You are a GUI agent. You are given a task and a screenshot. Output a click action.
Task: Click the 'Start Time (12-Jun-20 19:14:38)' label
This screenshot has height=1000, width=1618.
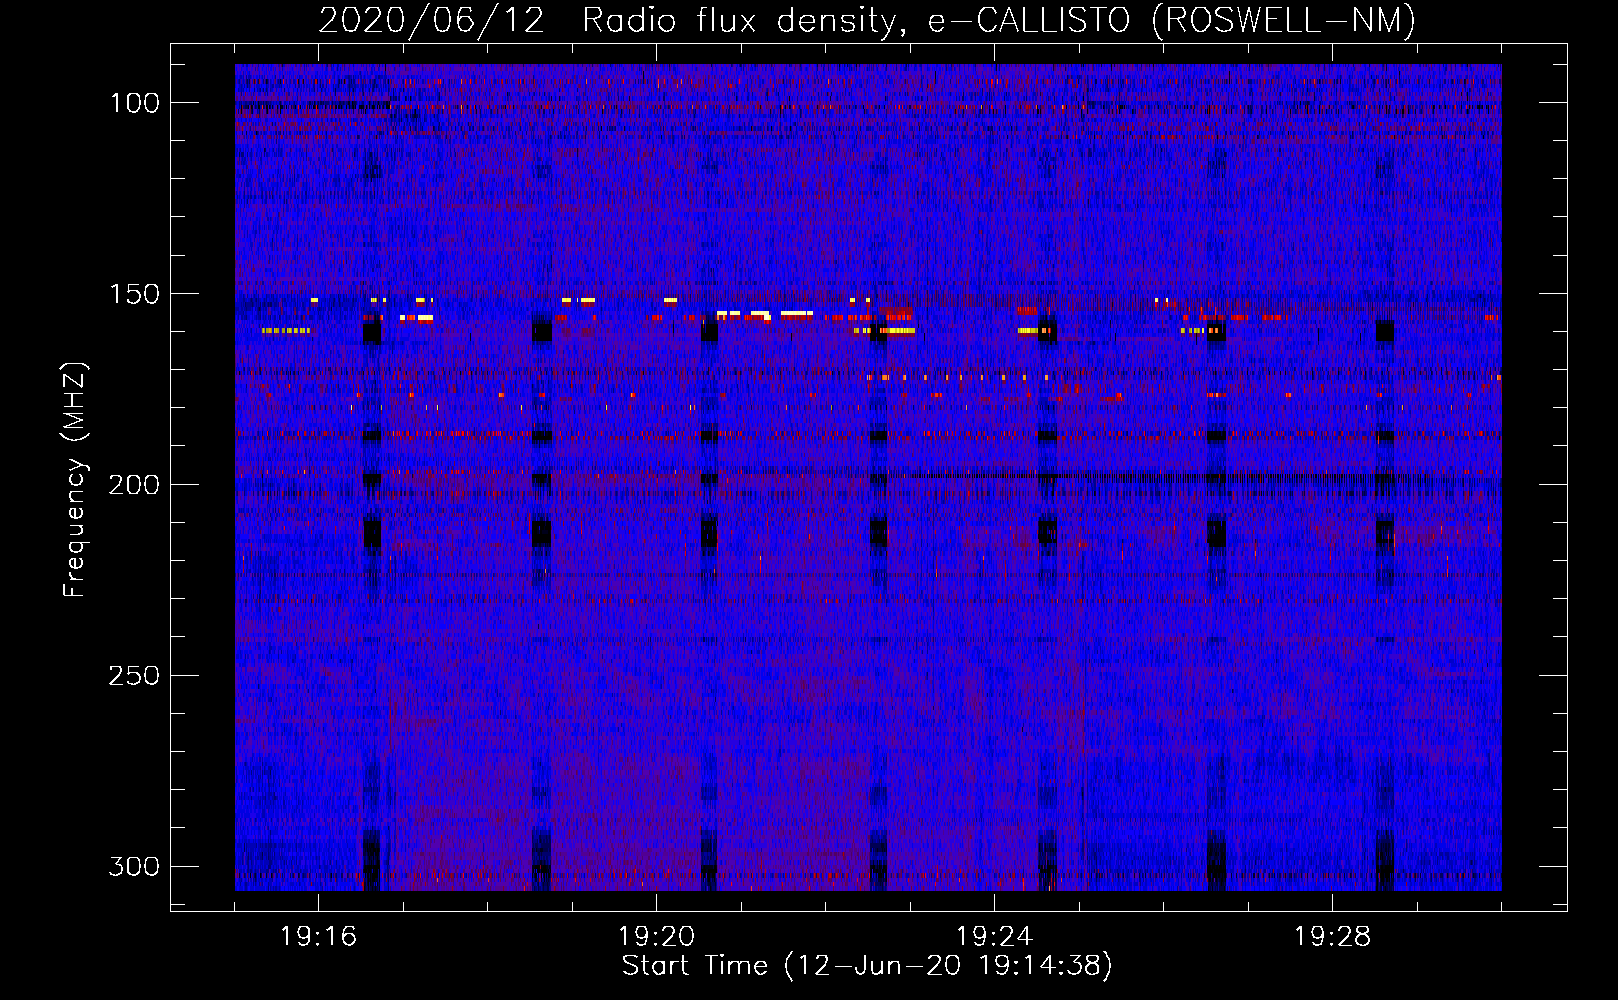coord(867,966)
